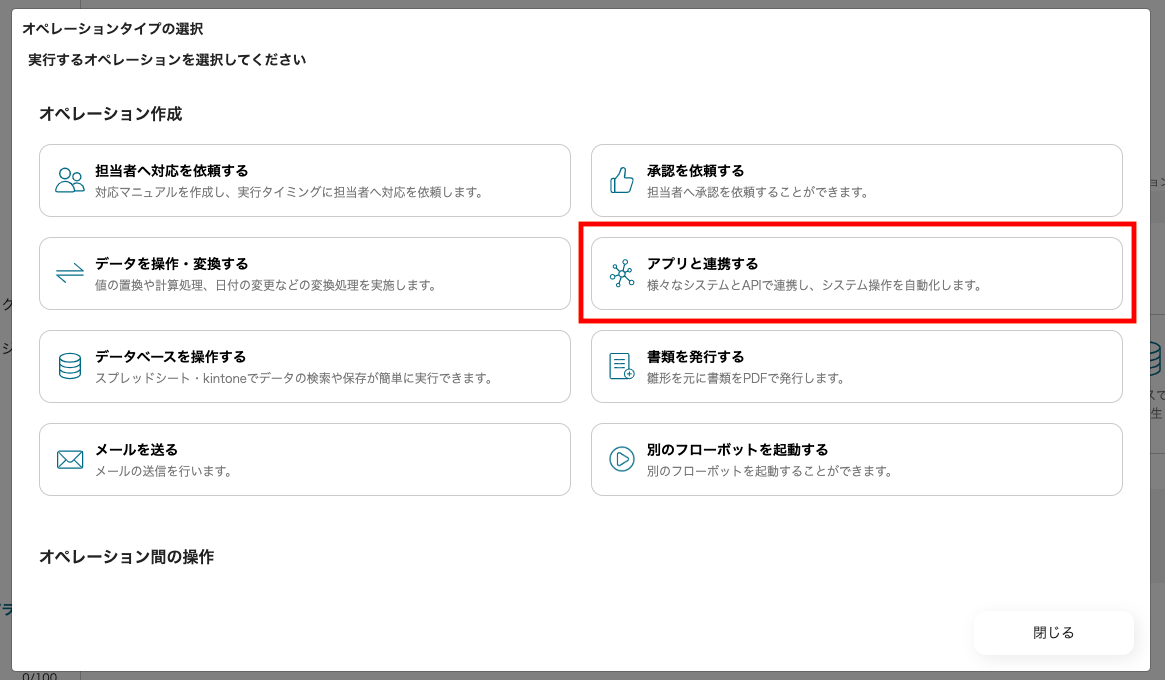Pick the 別のフローボットを起動する title
The image size is (1165, 680).
pos(737,450)
